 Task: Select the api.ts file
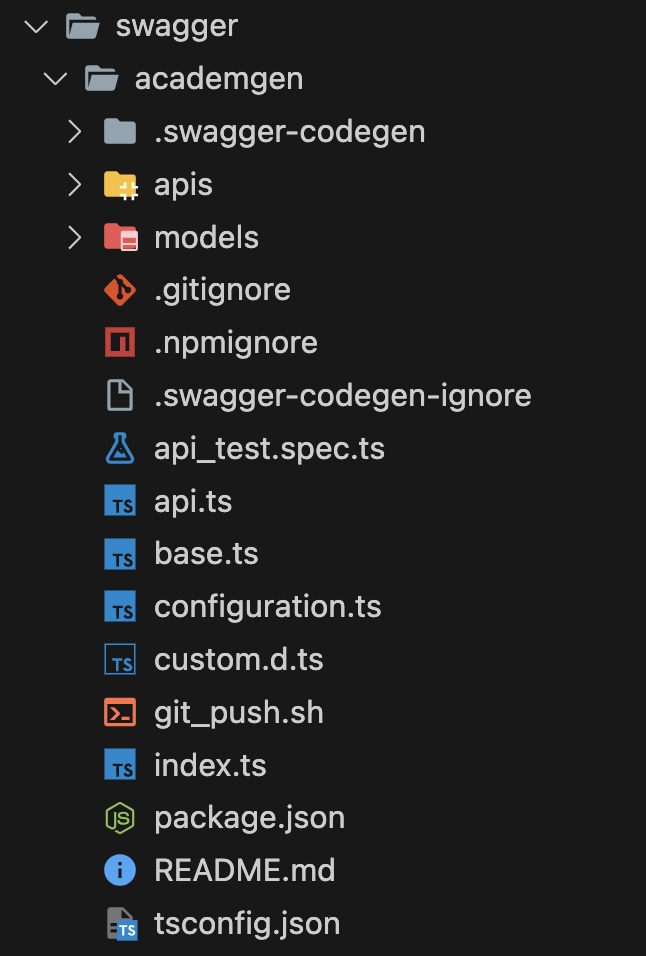tap(193, 501)
